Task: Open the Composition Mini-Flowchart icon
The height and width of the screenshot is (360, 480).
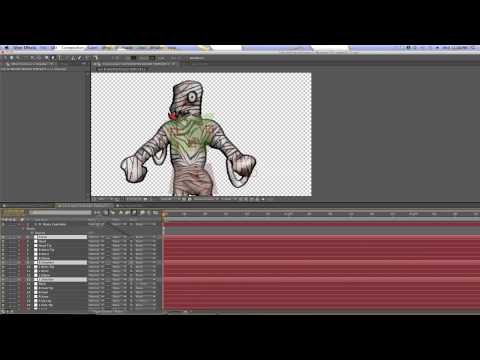Action: point(97,212)
